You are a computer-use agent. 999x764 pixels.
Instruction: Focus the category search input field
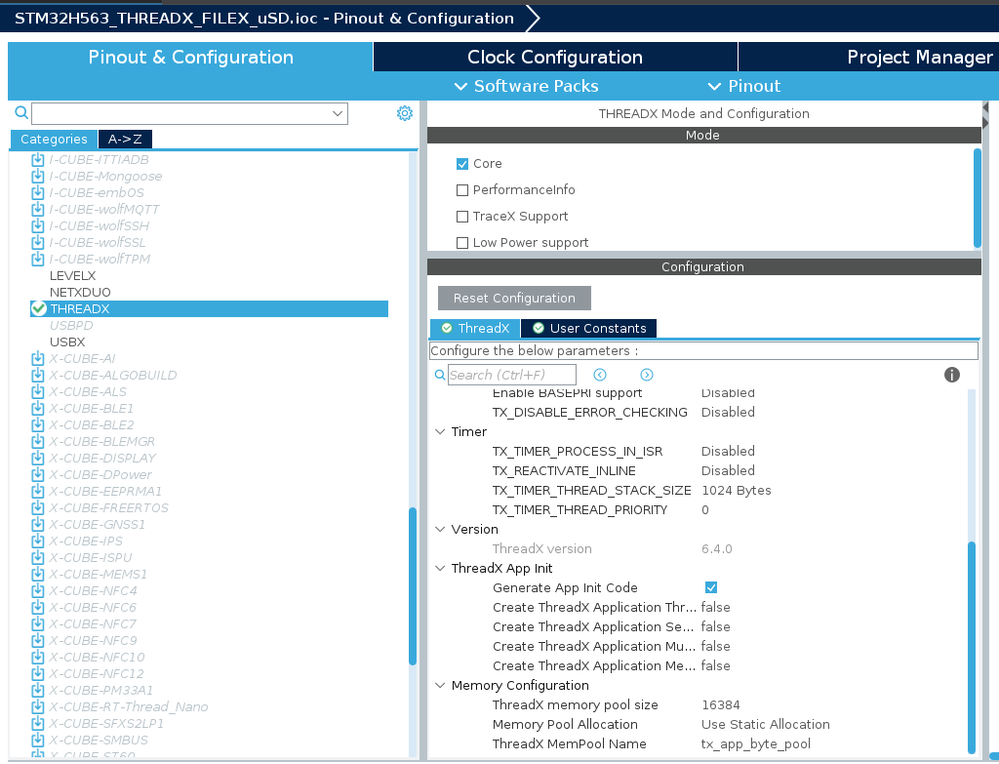(x=189, y=113)
